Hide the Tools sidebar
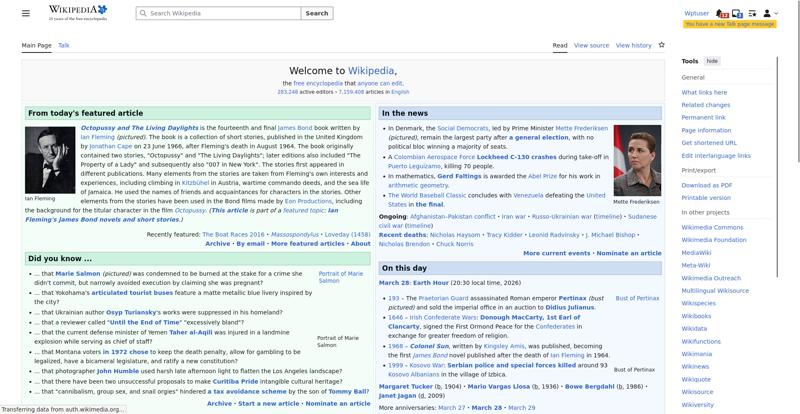800x414 pixels. click(x=712, y=61)
